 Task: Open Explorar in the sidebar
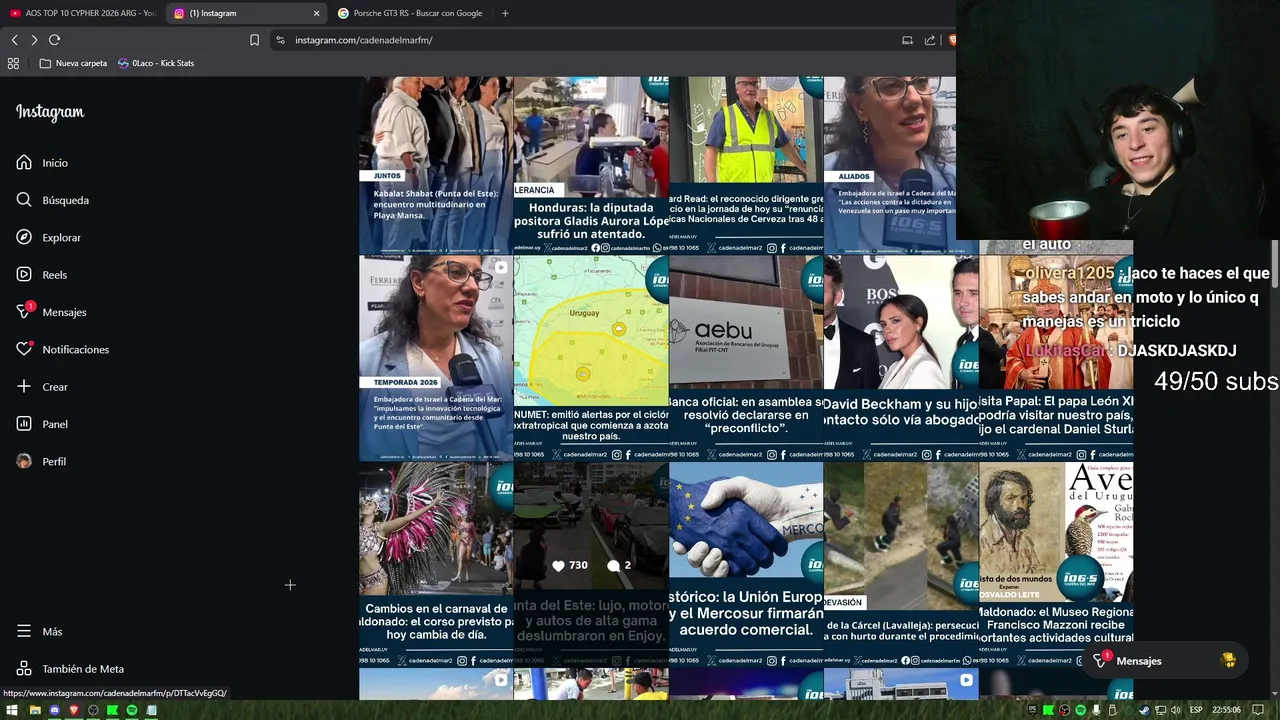click(x=48, y=237)
